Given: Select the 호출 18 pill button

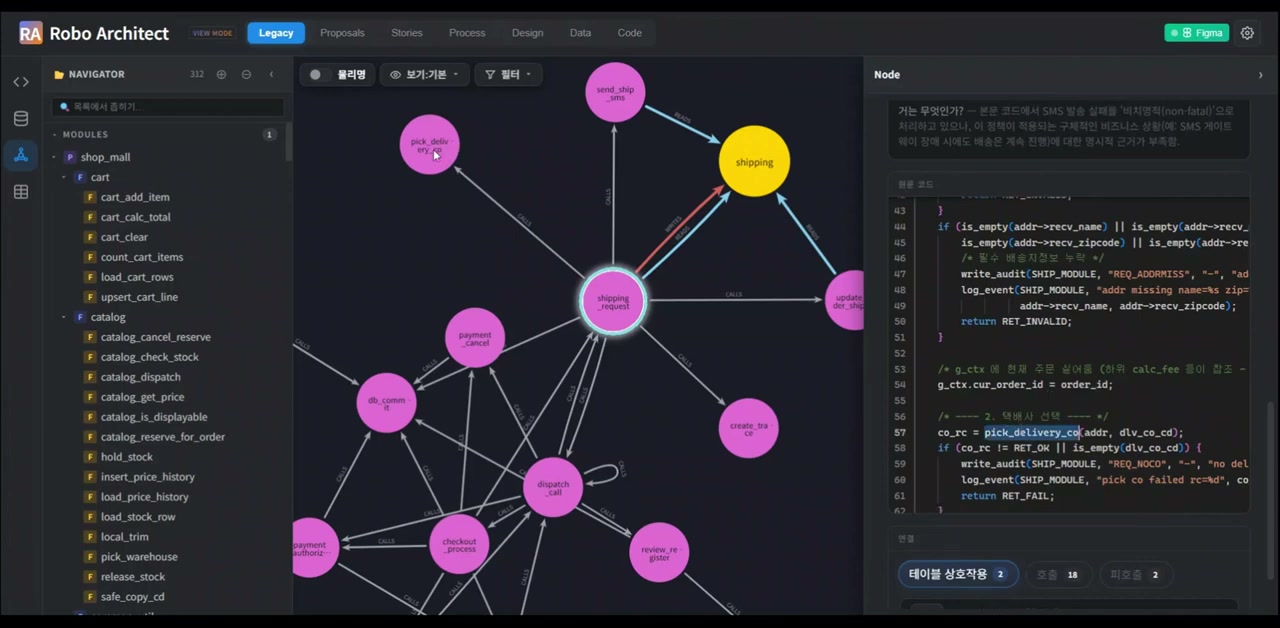Looking at the screenshot, I should point(1056,575).
